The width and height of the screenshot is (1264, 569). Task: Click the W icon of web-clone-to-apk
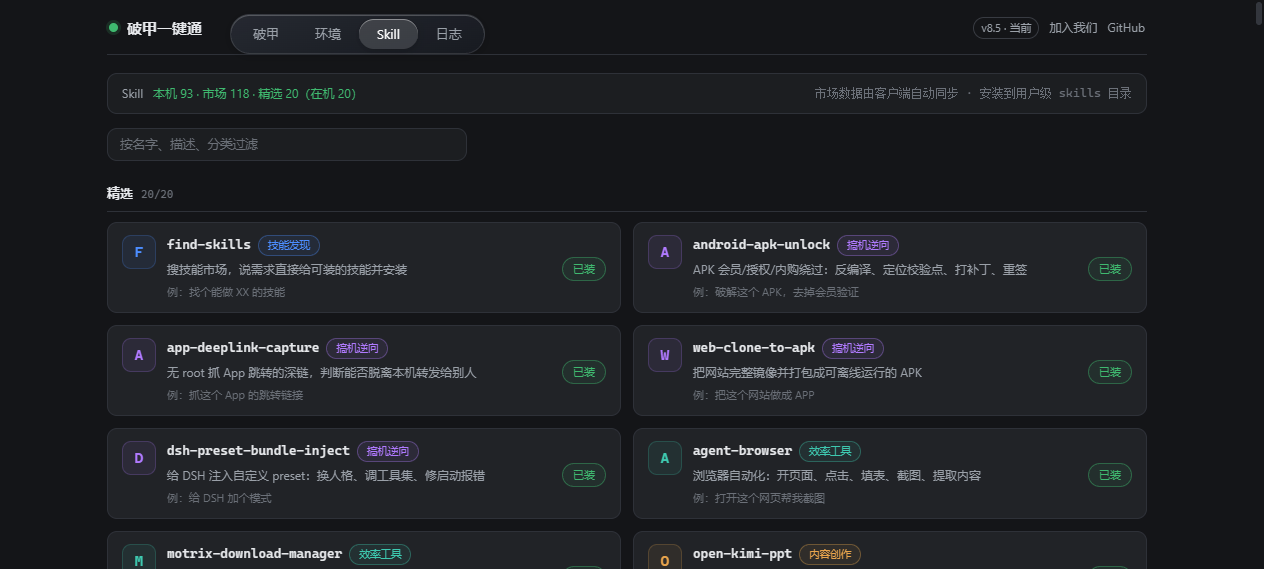pos(664,355)
